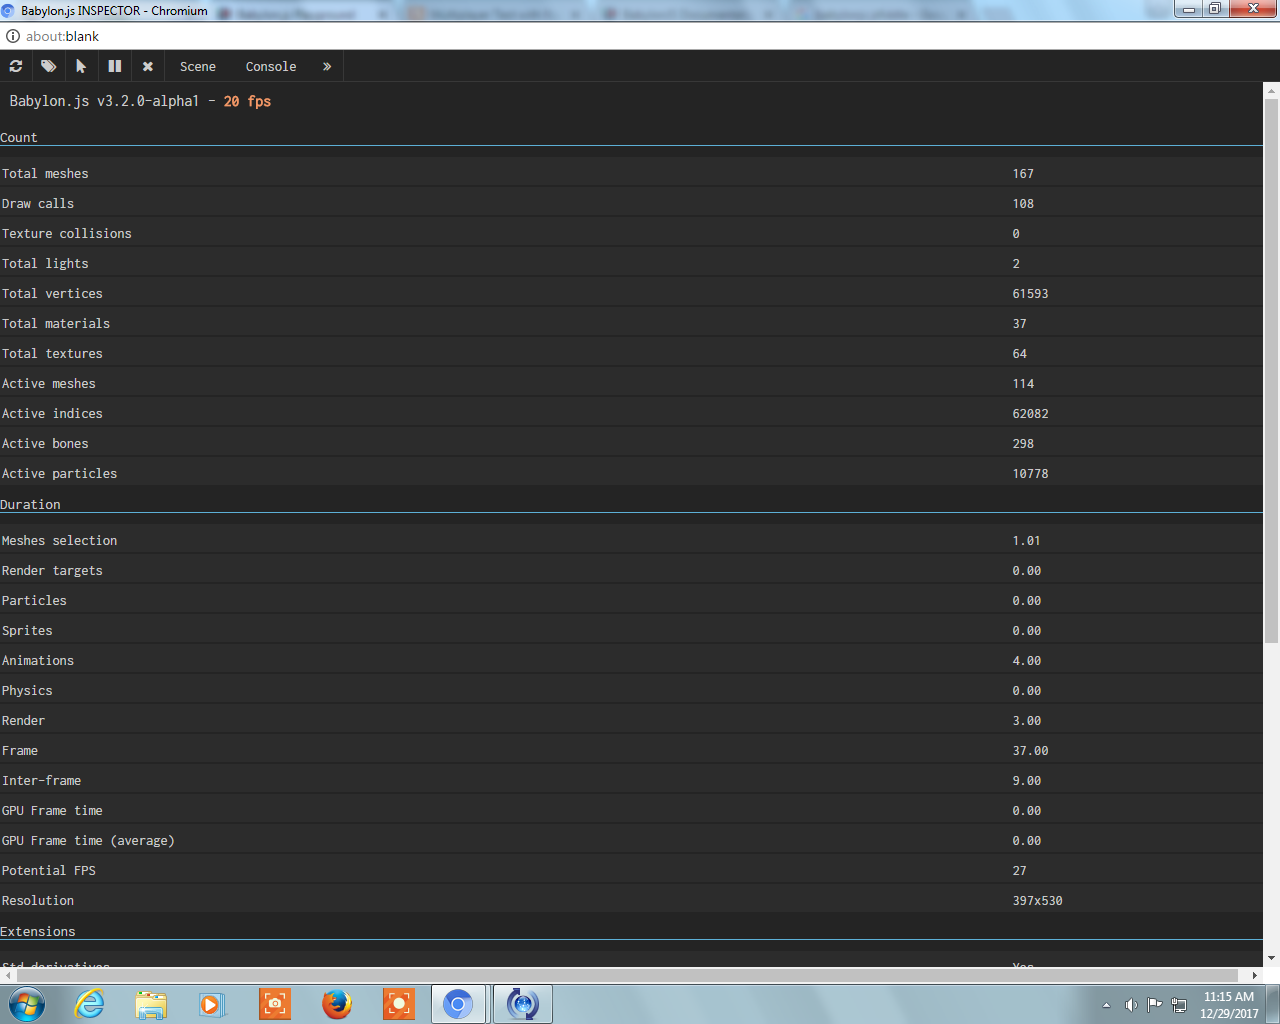The width and height of the screenshot is (1280, 1024).
Task: Close the inspector with the X icon
Action: click(148, 66)
